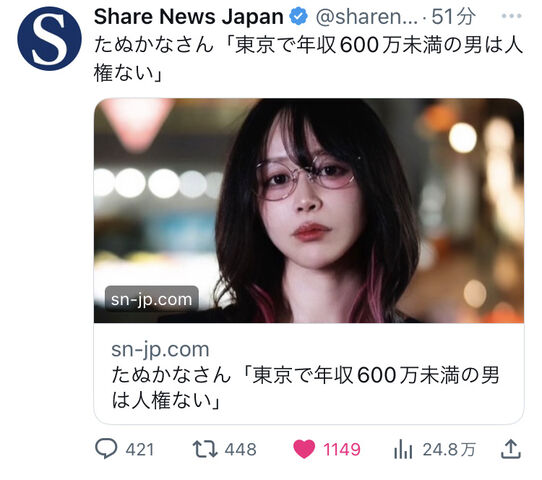This screenshot has height=480, width=542.
Task: Click the blue verified badge
Action: point(299,16)
